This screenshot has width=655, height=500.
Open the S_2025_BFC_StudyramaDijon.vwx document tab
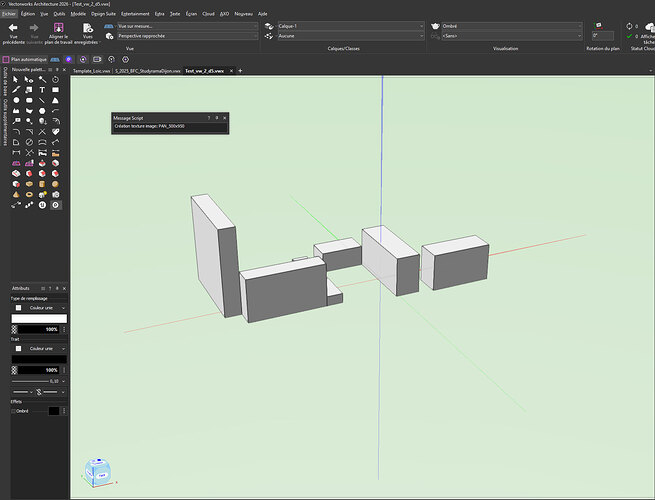pyautogui.click(x=148, y=71)
